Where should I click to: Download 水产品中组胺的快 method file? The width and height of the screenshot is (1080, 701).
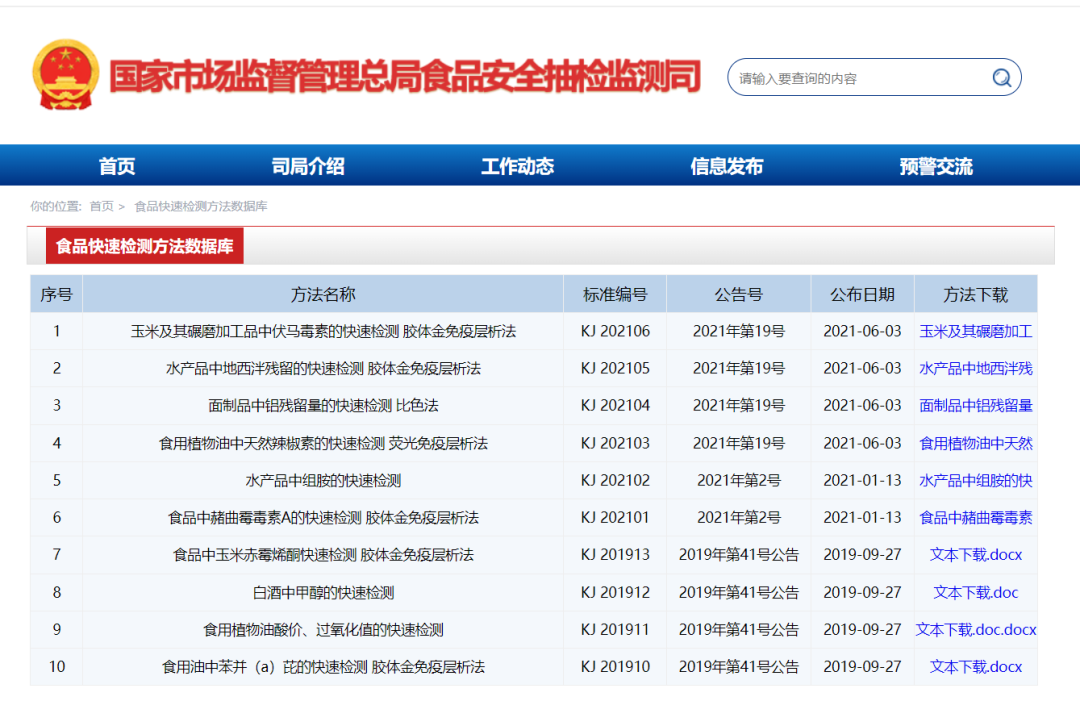pos(975,480)
